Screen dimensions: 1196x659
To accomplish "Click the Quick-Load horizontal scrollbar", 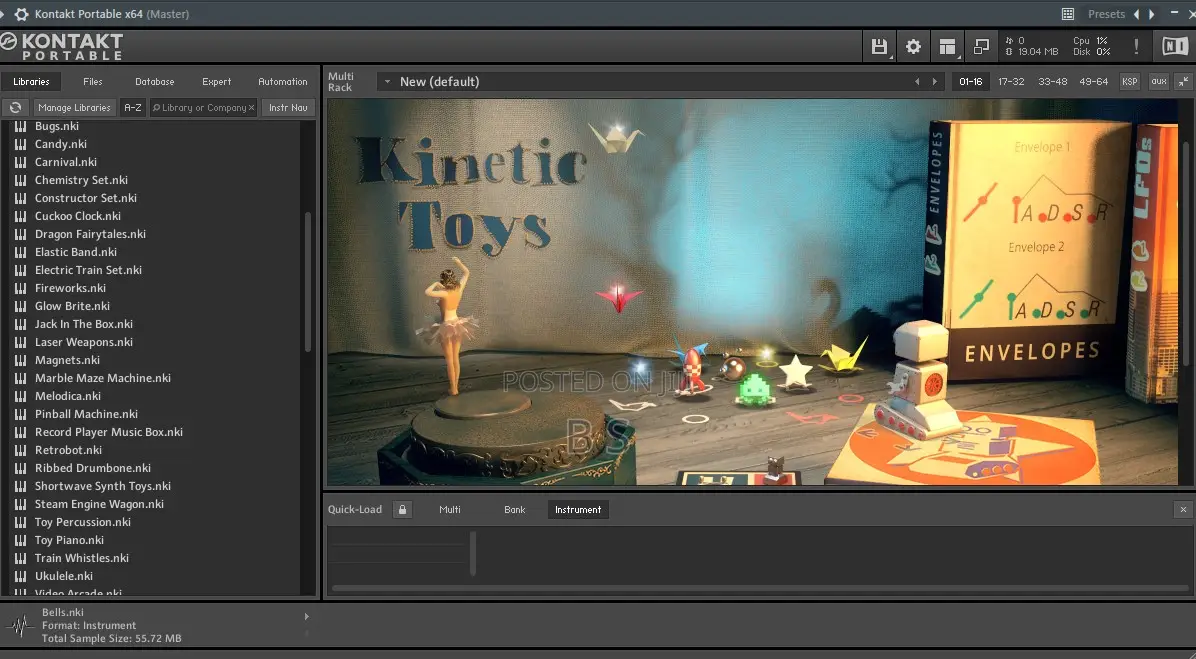I will point(760,588).
